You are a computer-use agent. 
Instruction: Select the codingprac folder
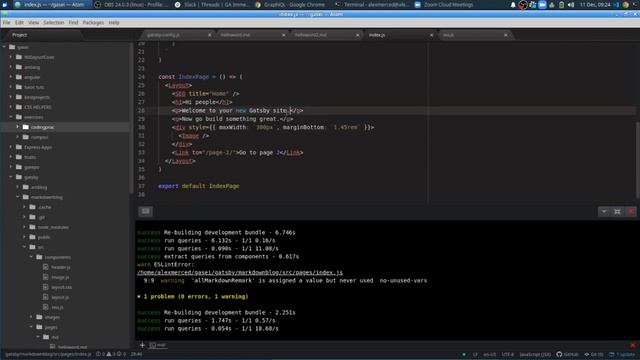click(42, 127)
